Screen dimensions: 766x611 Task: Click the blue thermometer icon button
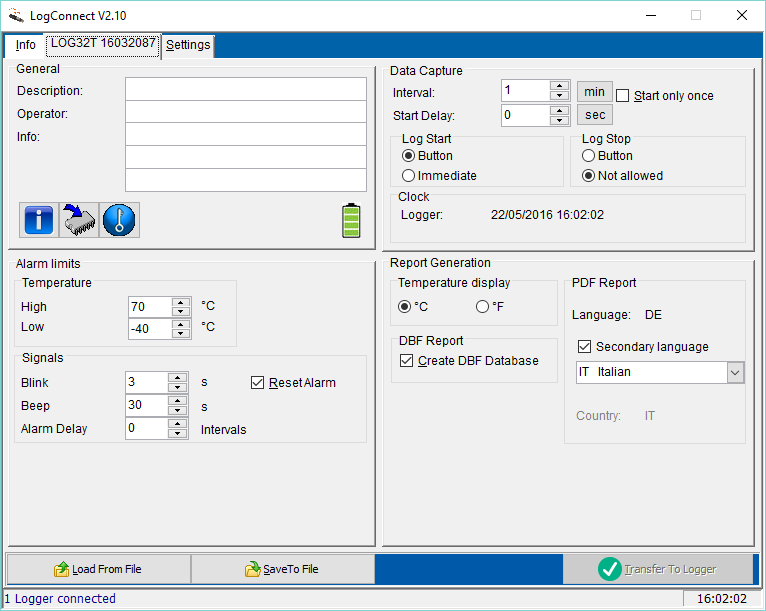[120, 220]
